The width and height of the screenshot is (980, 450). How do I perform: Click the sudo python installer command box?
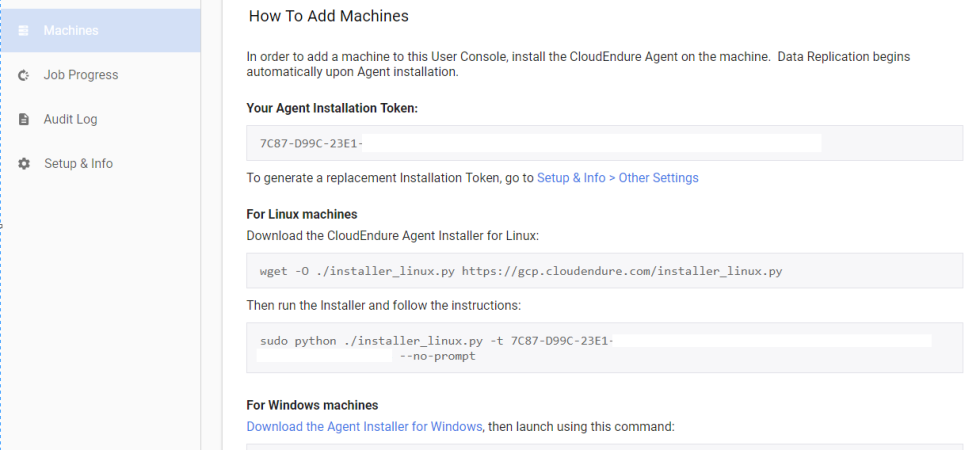(x=604, y=348)
